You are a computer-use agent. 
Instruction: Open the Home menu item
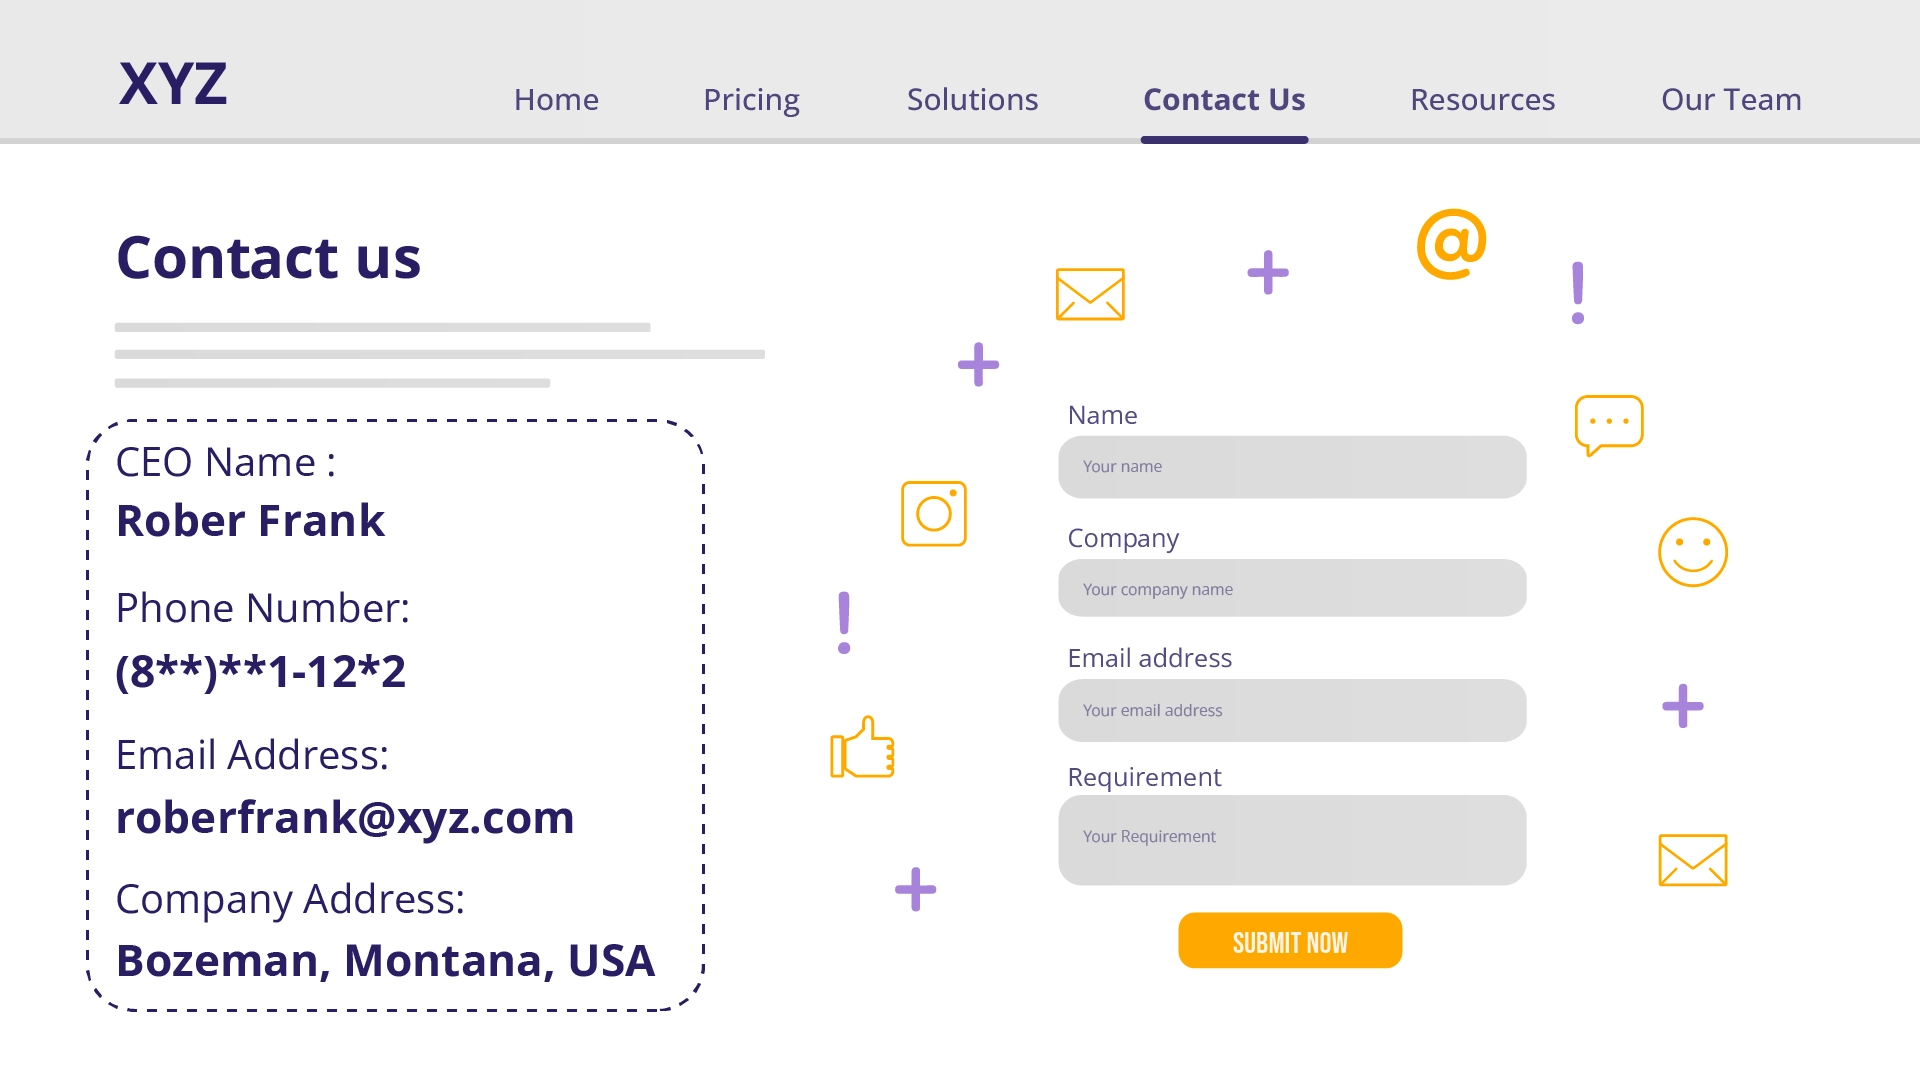(556, 100)
